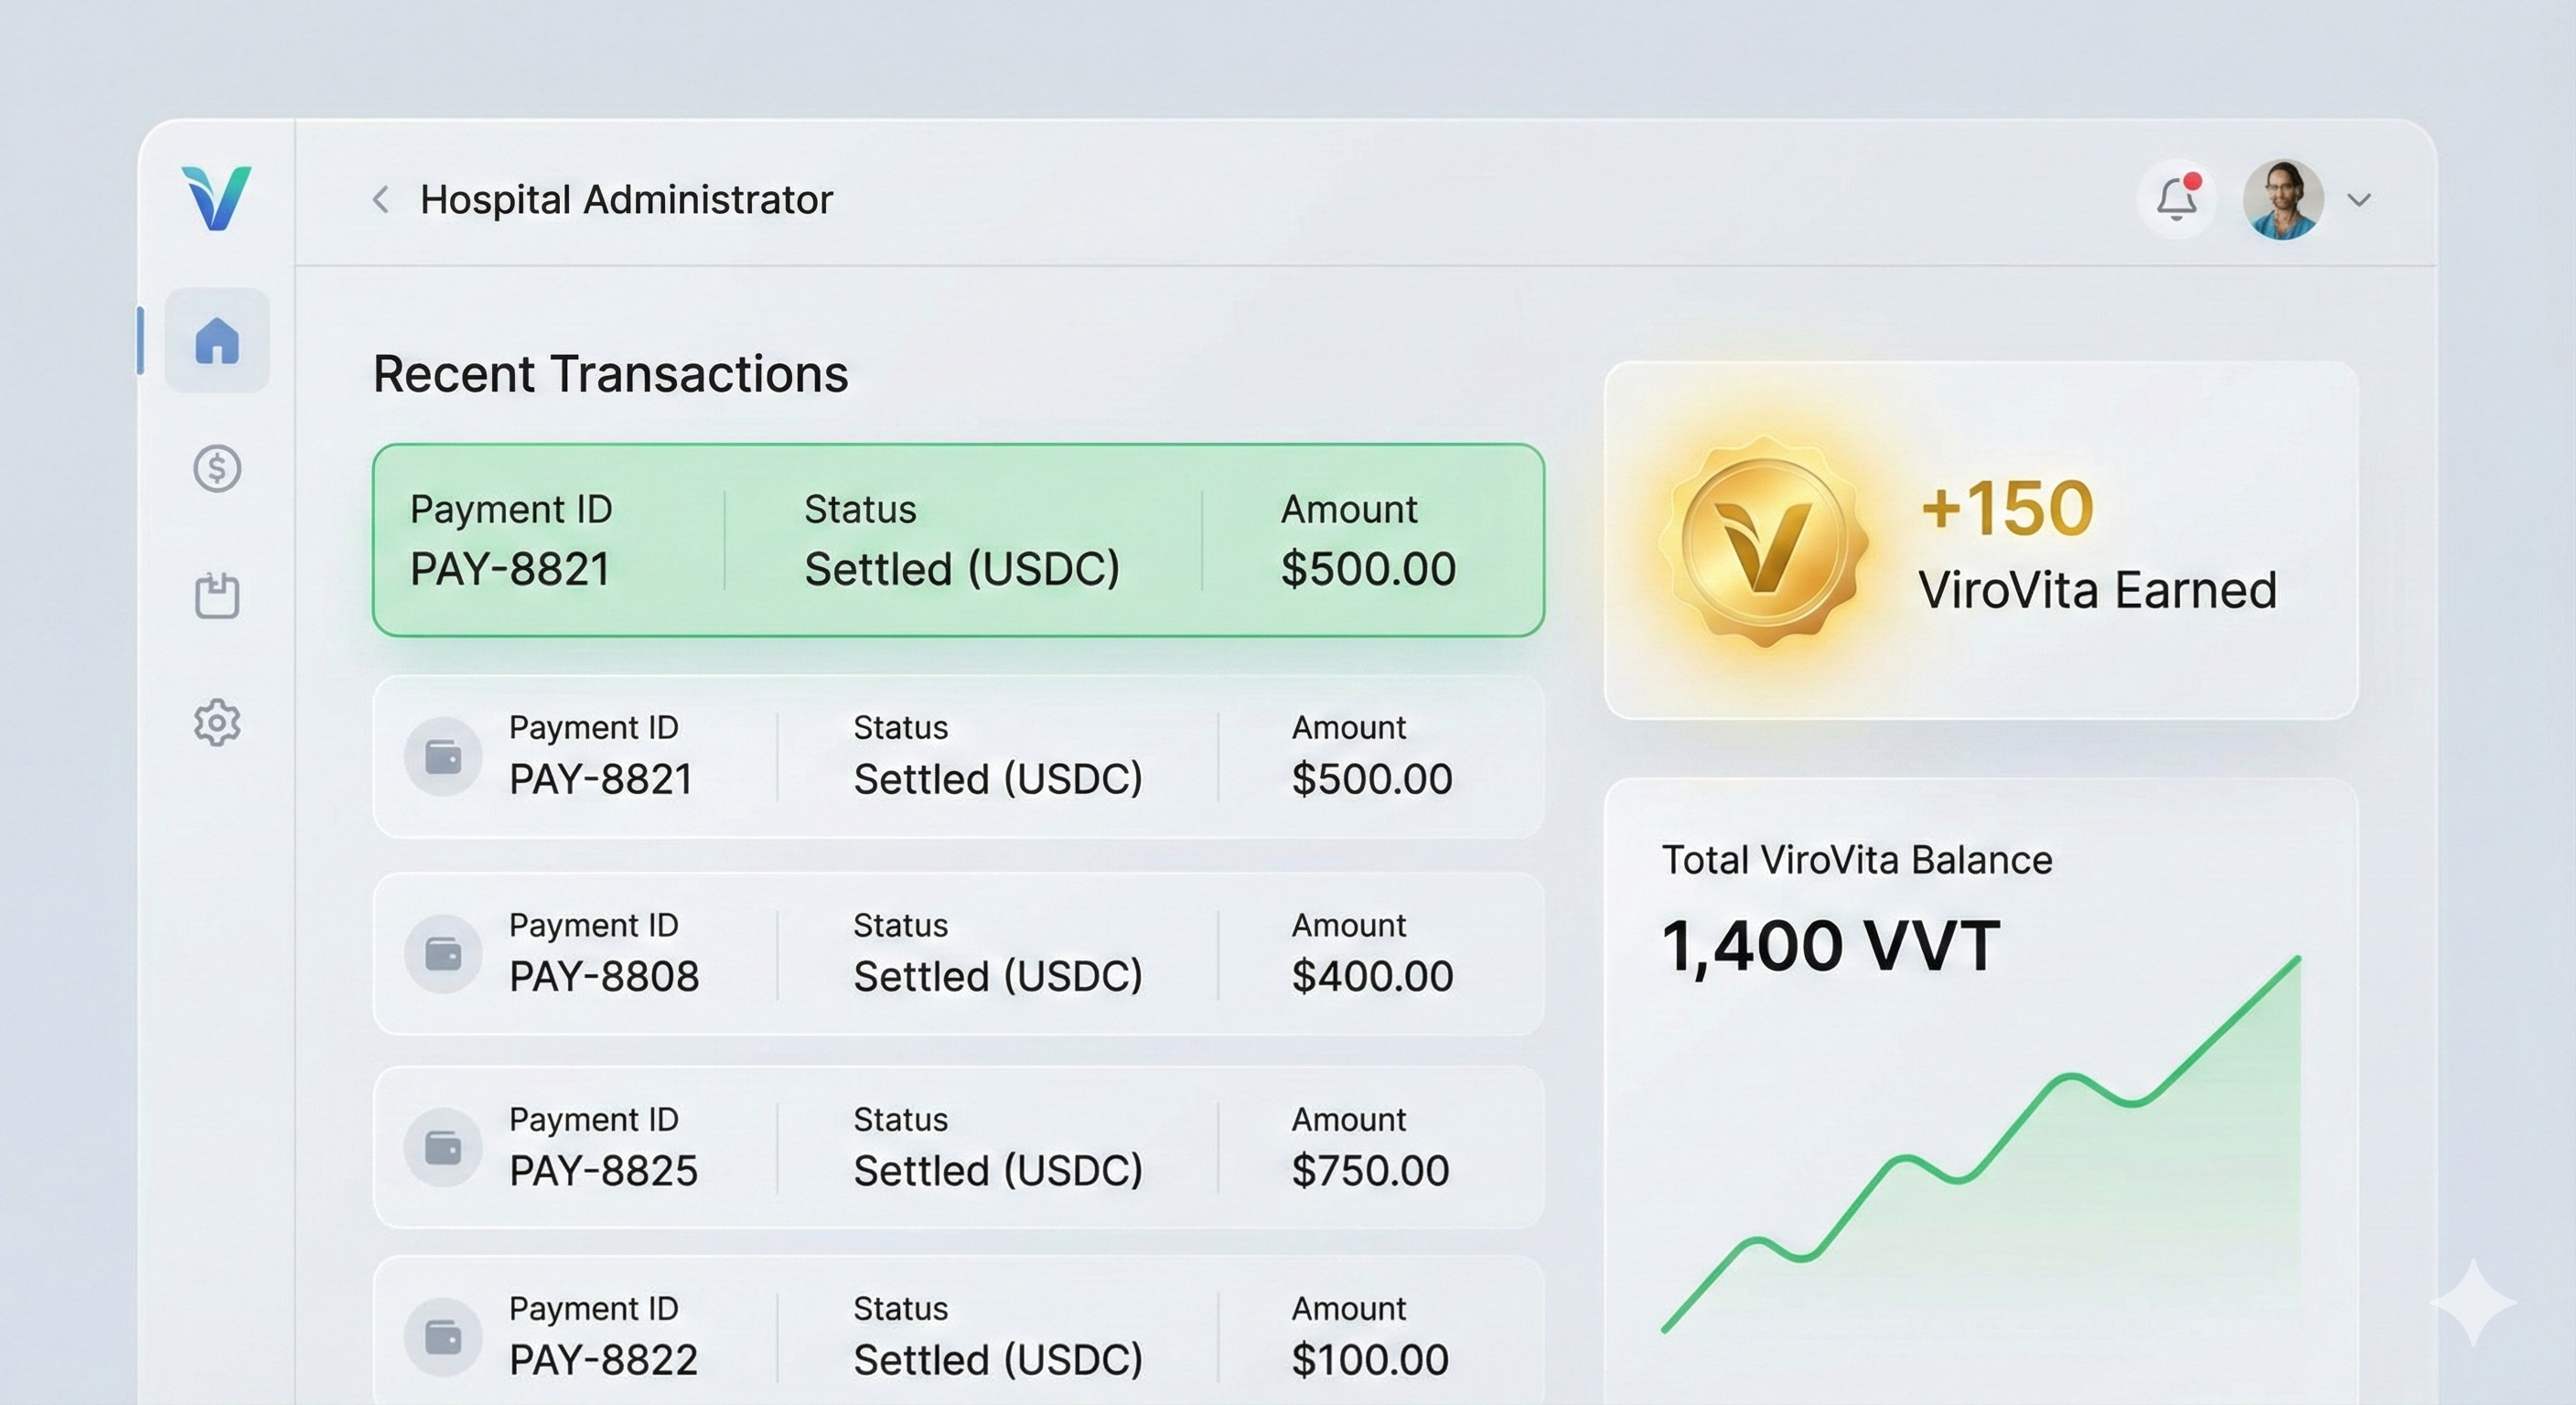Click the ViroVita V logo
The width and height of the screenshot is (2576, 1405).
216,198
